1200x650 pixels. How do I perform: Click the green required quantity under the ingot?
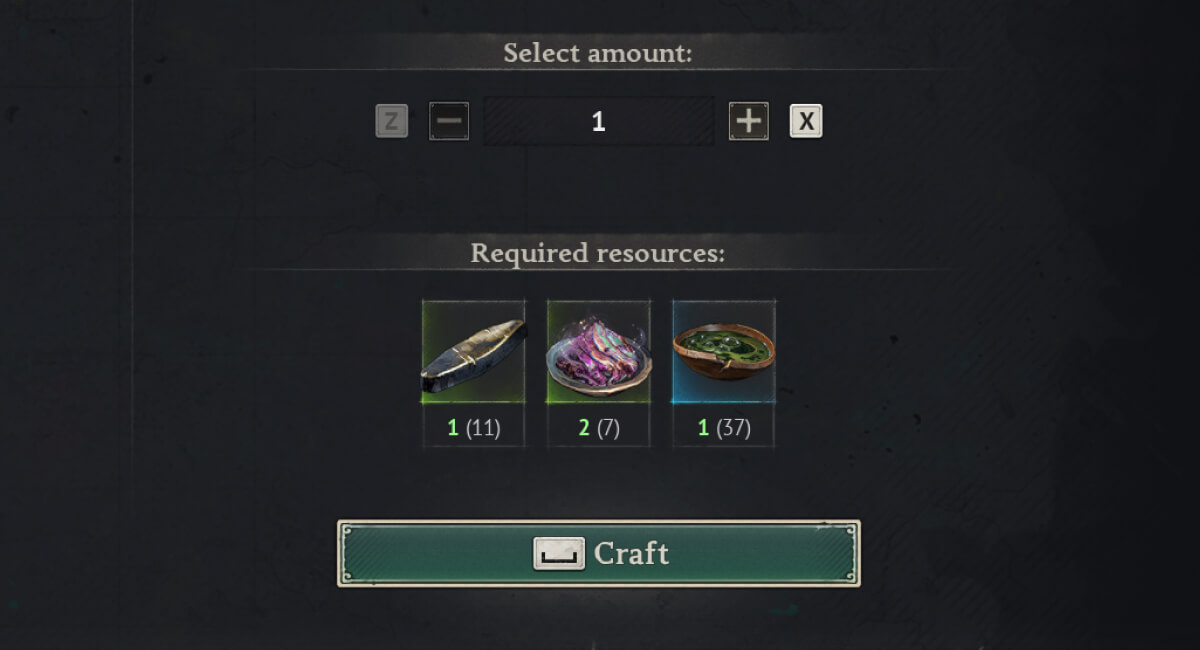click(453, 429)
